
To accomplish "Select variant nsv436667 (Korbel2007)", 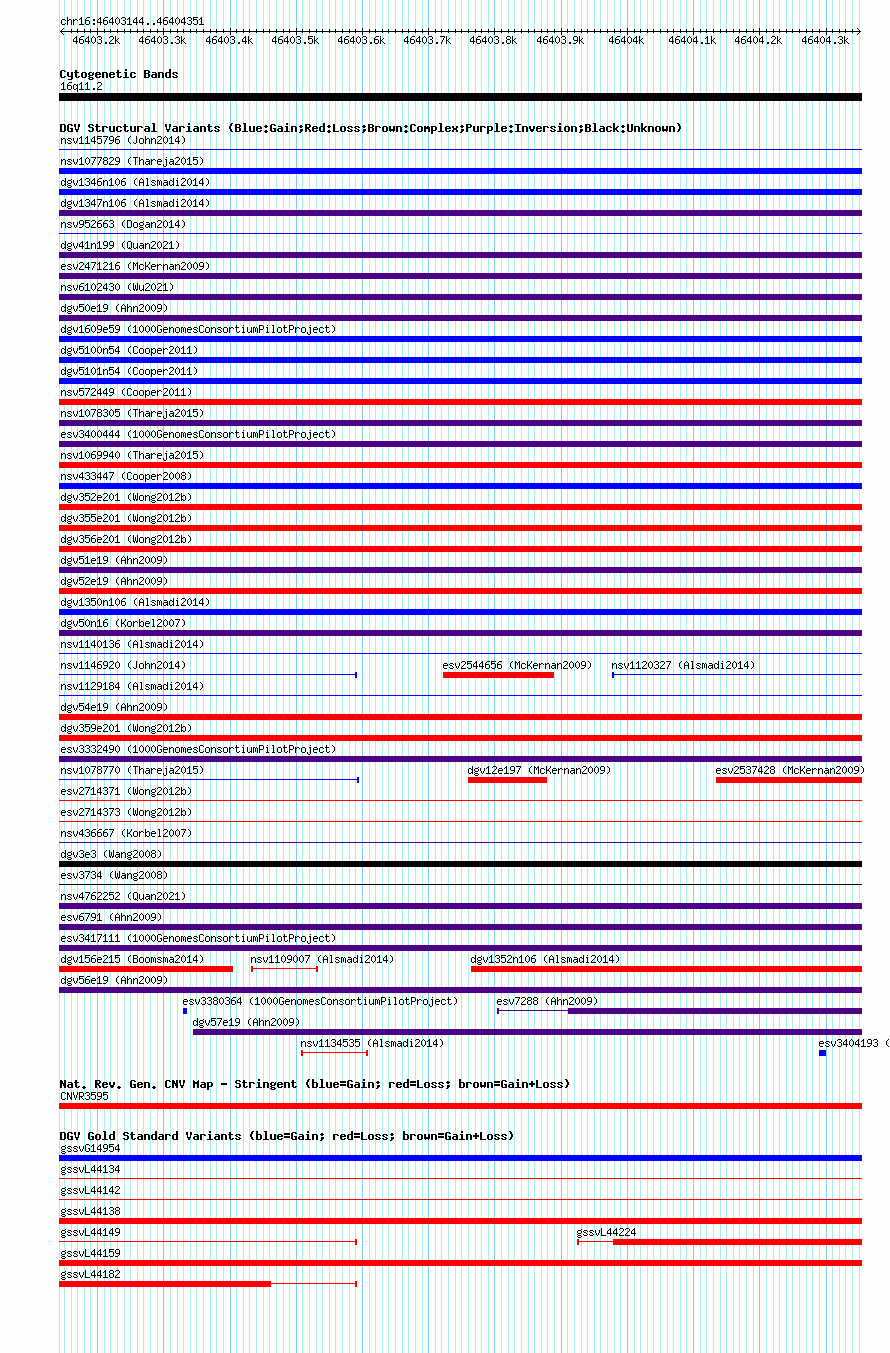I will pos(460,843).
